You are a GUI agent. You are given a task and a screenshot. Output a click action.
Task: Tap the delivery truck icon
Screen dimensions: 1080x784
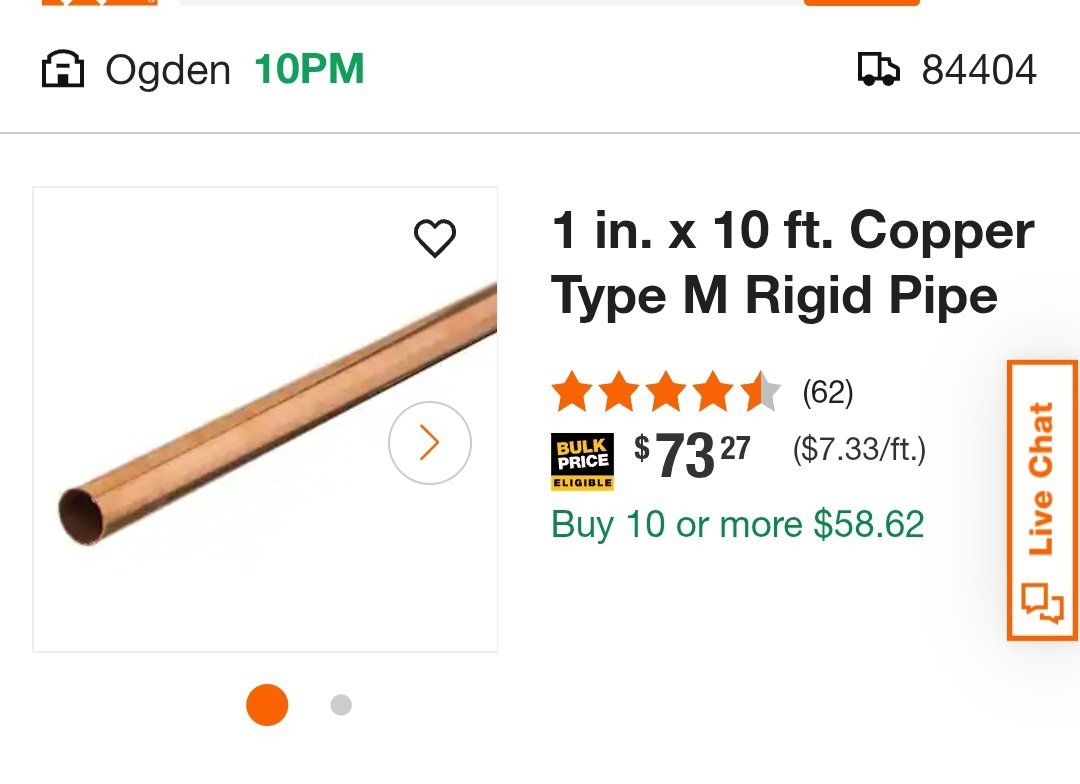pos(879,70)
